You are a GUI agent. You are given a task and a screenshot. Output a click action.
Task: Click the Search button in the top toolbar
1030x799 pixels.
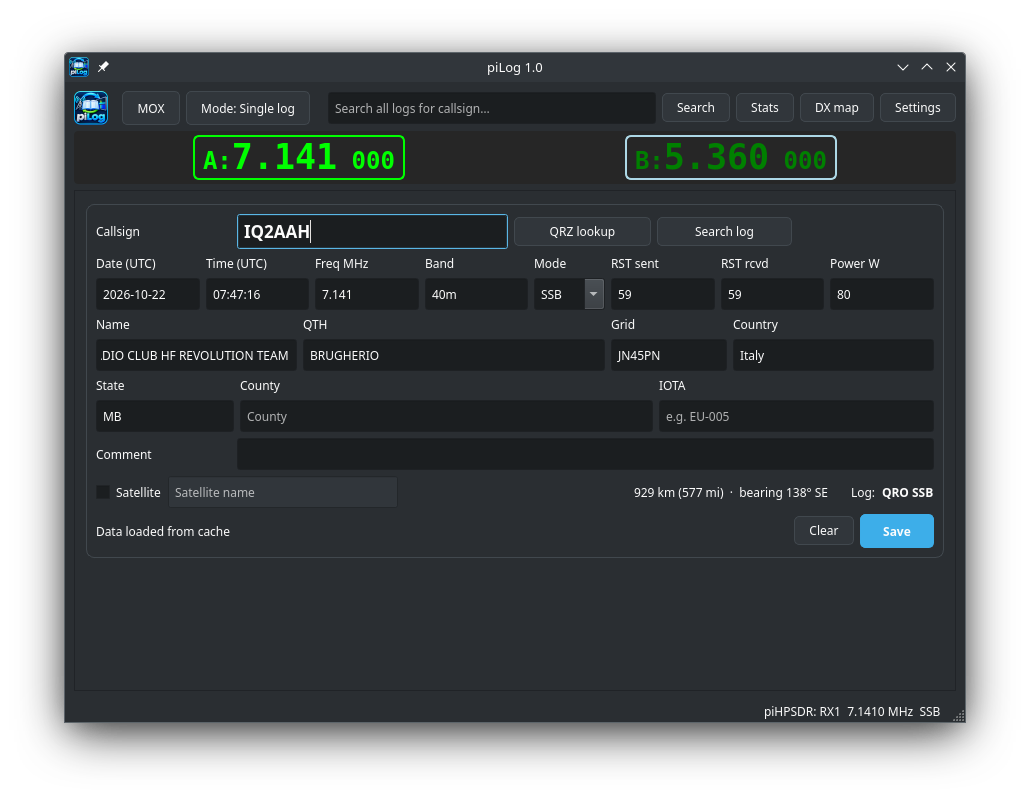pos(696,108)
